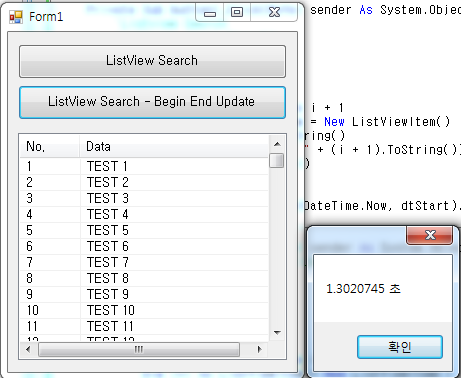Image resolution: width=461 pixels, height=378 pixels.
Task: Click the list's vertical scrollbar down arrow
Action: [277, 332]
